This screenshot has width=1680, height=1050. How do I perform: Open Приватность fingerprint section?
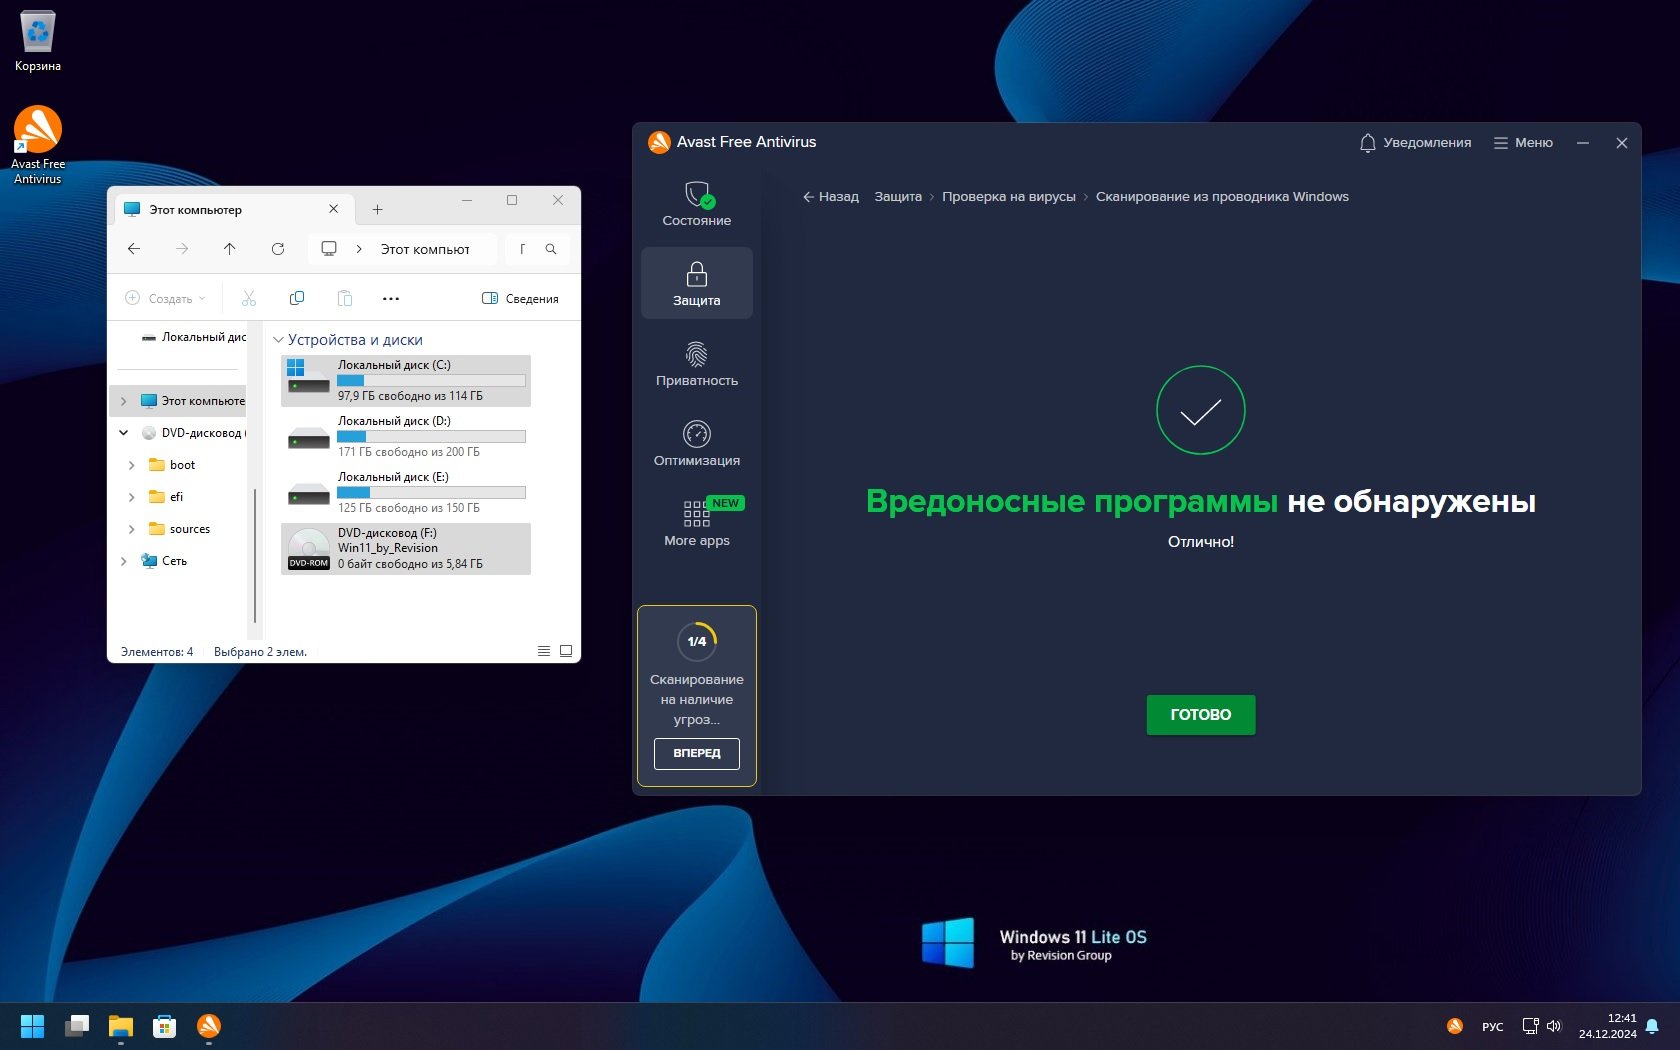point(697,364)
